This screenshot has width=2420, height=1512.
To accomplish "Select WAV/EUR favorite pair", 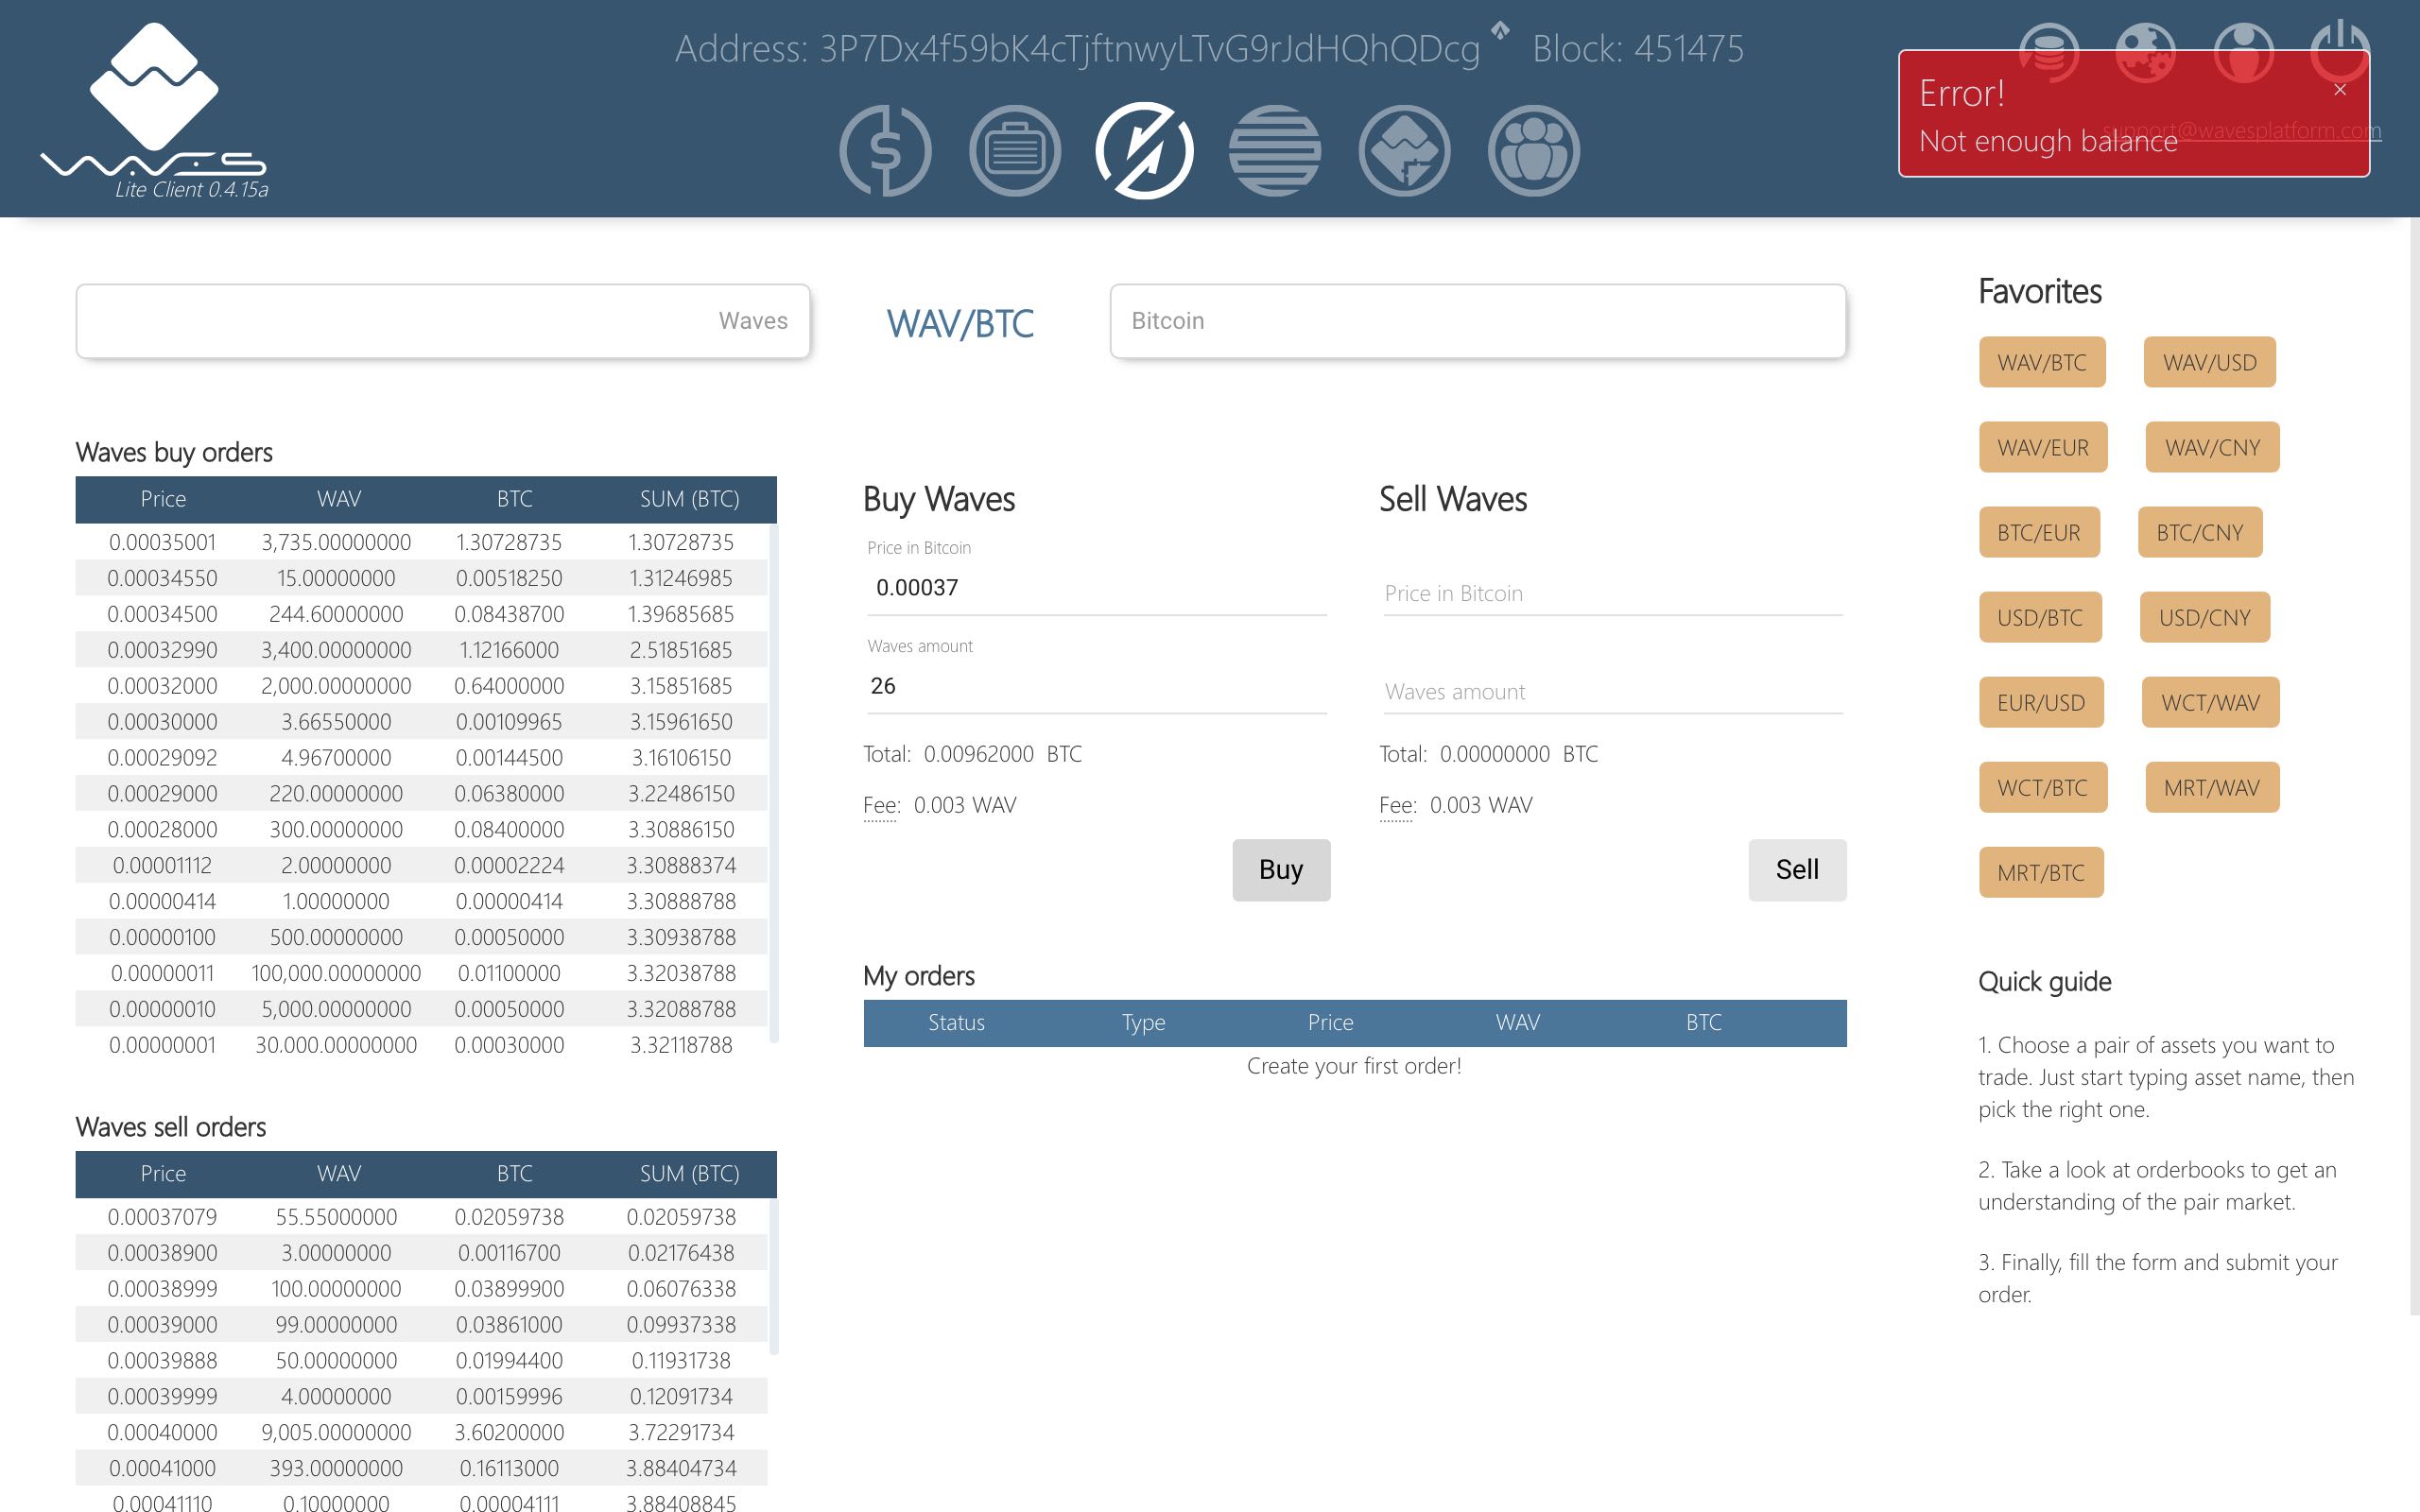I will tap(2043, 447).
